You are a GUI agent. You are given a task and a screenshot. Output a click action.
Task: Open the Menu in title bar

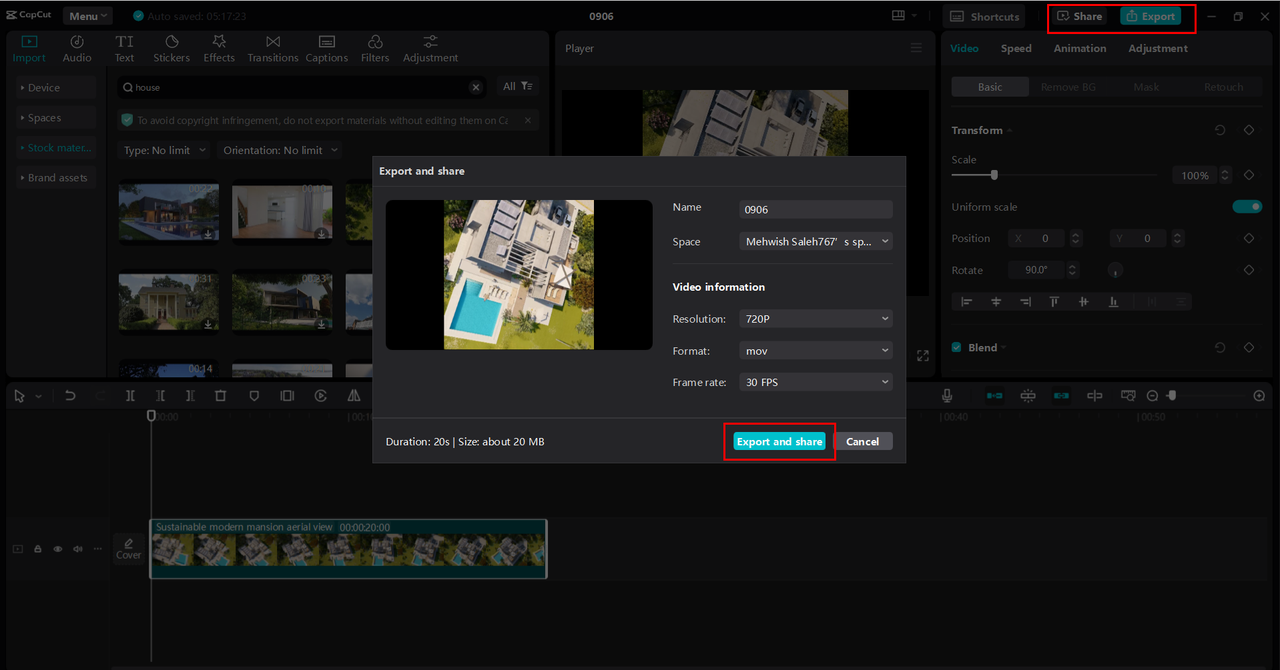[87, 16]
